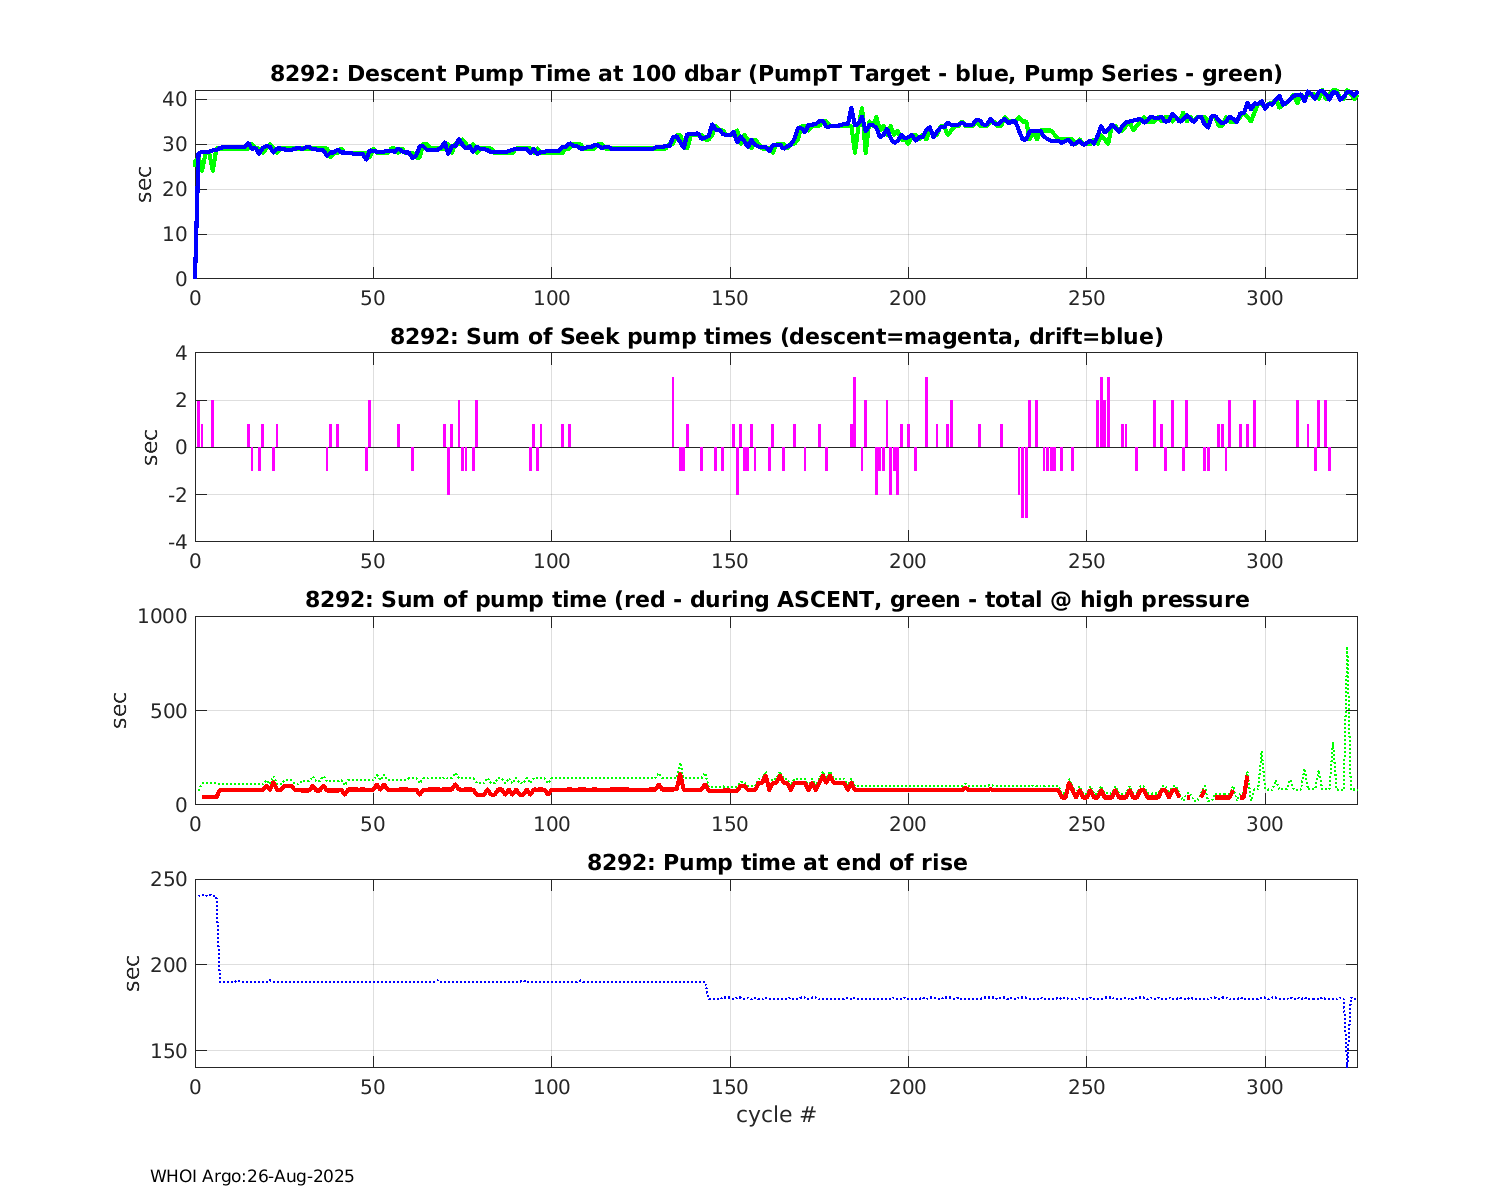Image resolution: width=1500 pixels, height=1200 pixels.
Task: Click the "cycle #" x-axis label
Action: (x=776, y=1115)
